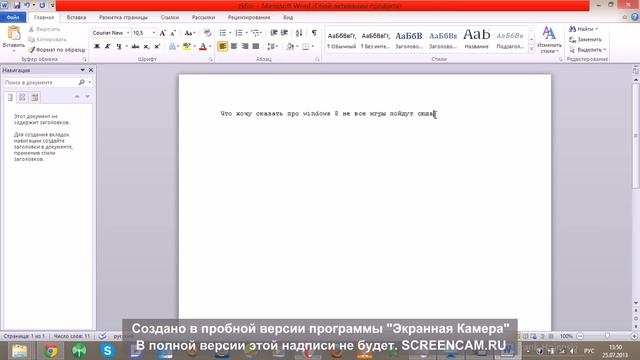Viewport: 640px width, 360px height.
Task: Open the font color dropdown arrow
Action: tap(210, 47)
